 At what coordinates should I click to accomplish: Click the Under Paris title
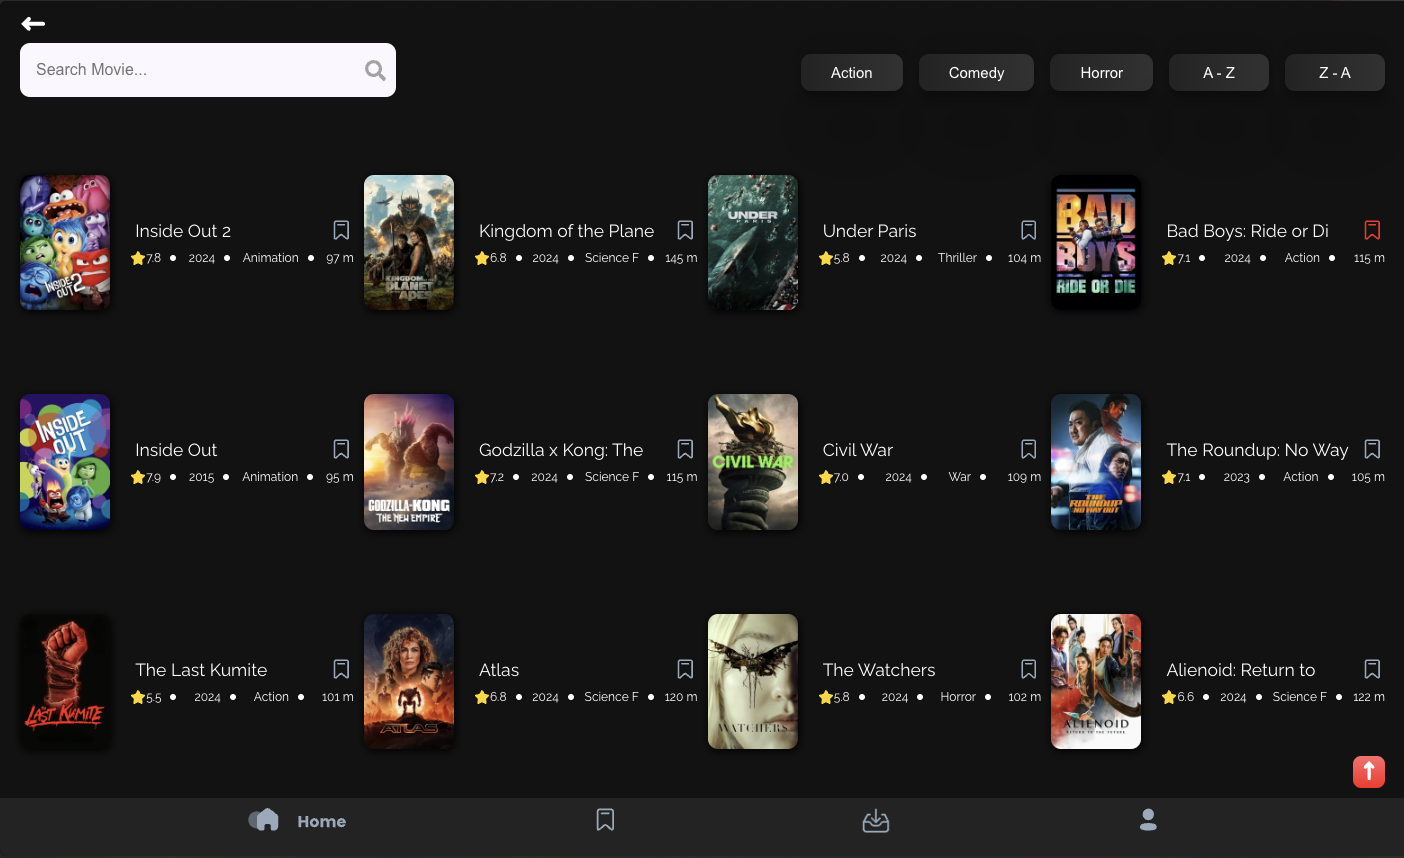coord(869,231)
